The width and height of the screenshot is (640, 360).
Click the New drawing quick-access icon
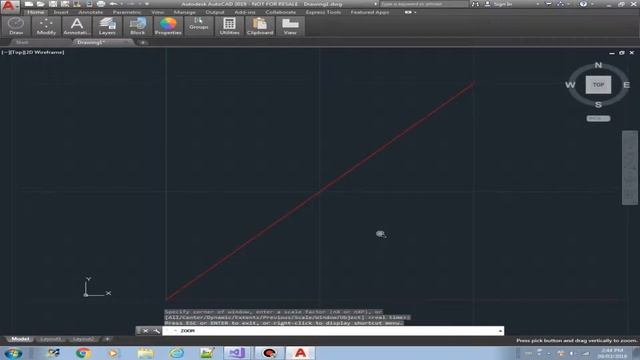click(29, 4)
